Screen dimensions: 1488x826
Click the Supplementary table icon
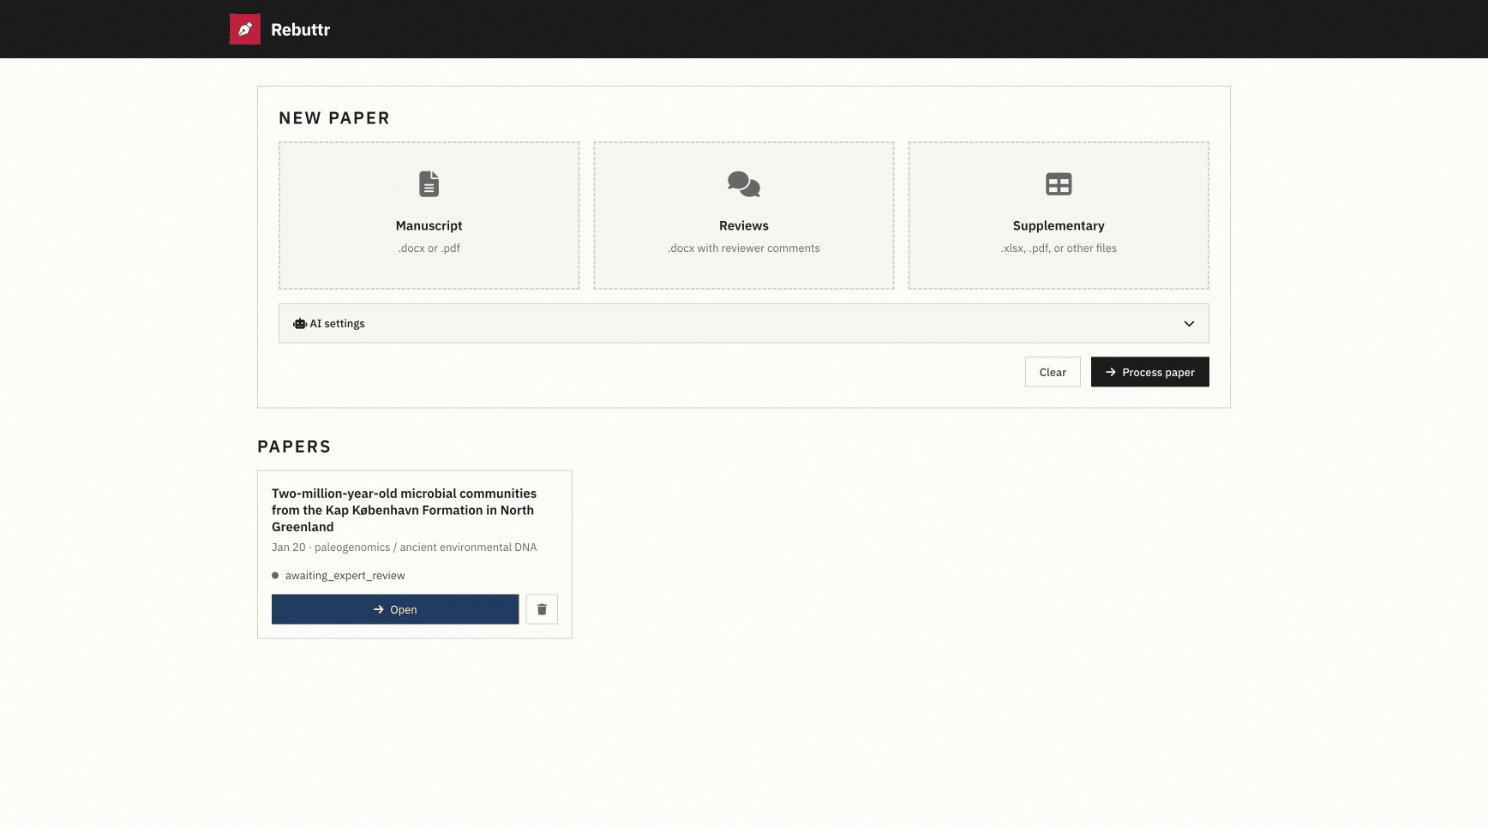tap(1058, 184)
